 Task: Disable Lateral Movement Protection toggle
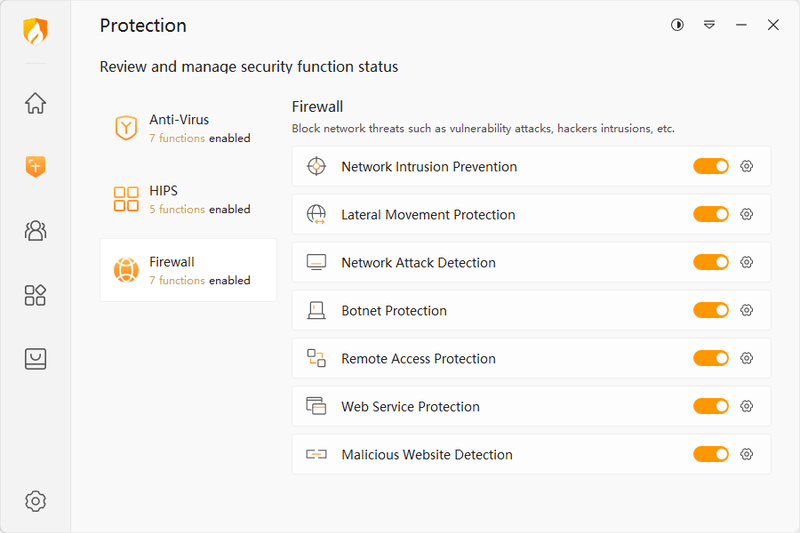[711, 214]
